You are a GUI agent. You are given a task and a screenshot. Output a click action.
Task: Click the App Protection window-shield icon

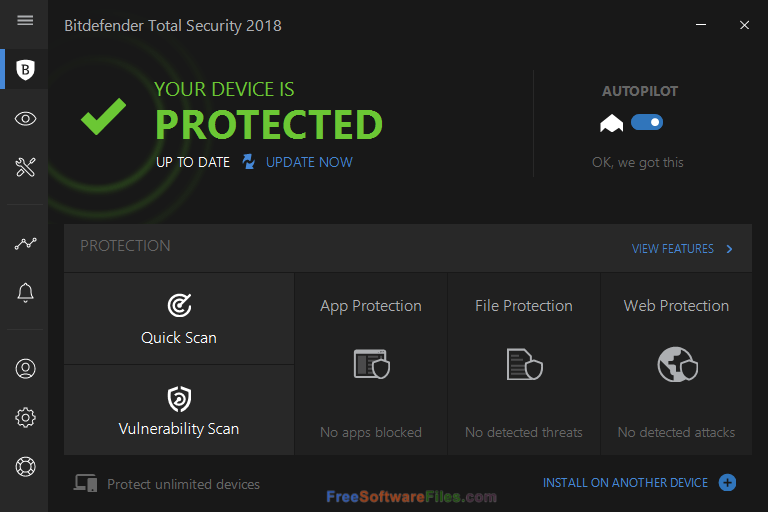tap(372, 364)
